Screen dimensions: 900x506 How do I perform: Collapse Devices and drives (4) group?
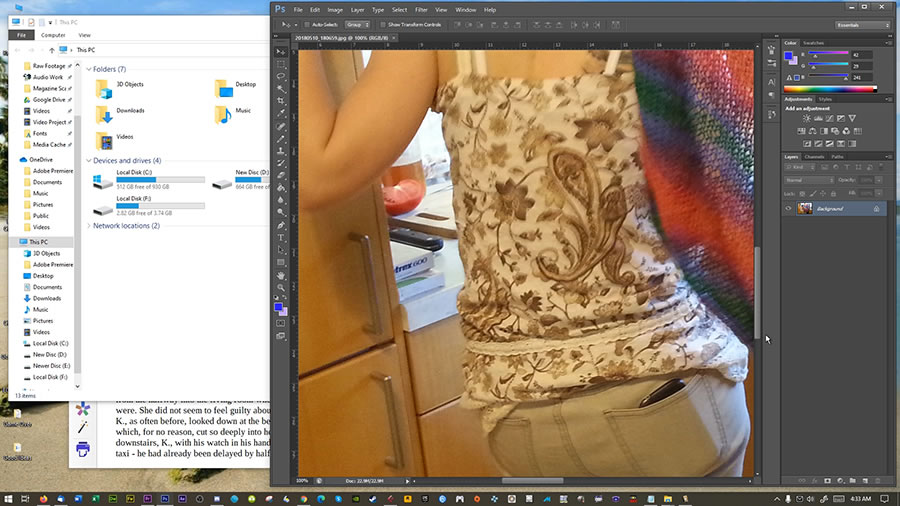(x=89, y=161)
